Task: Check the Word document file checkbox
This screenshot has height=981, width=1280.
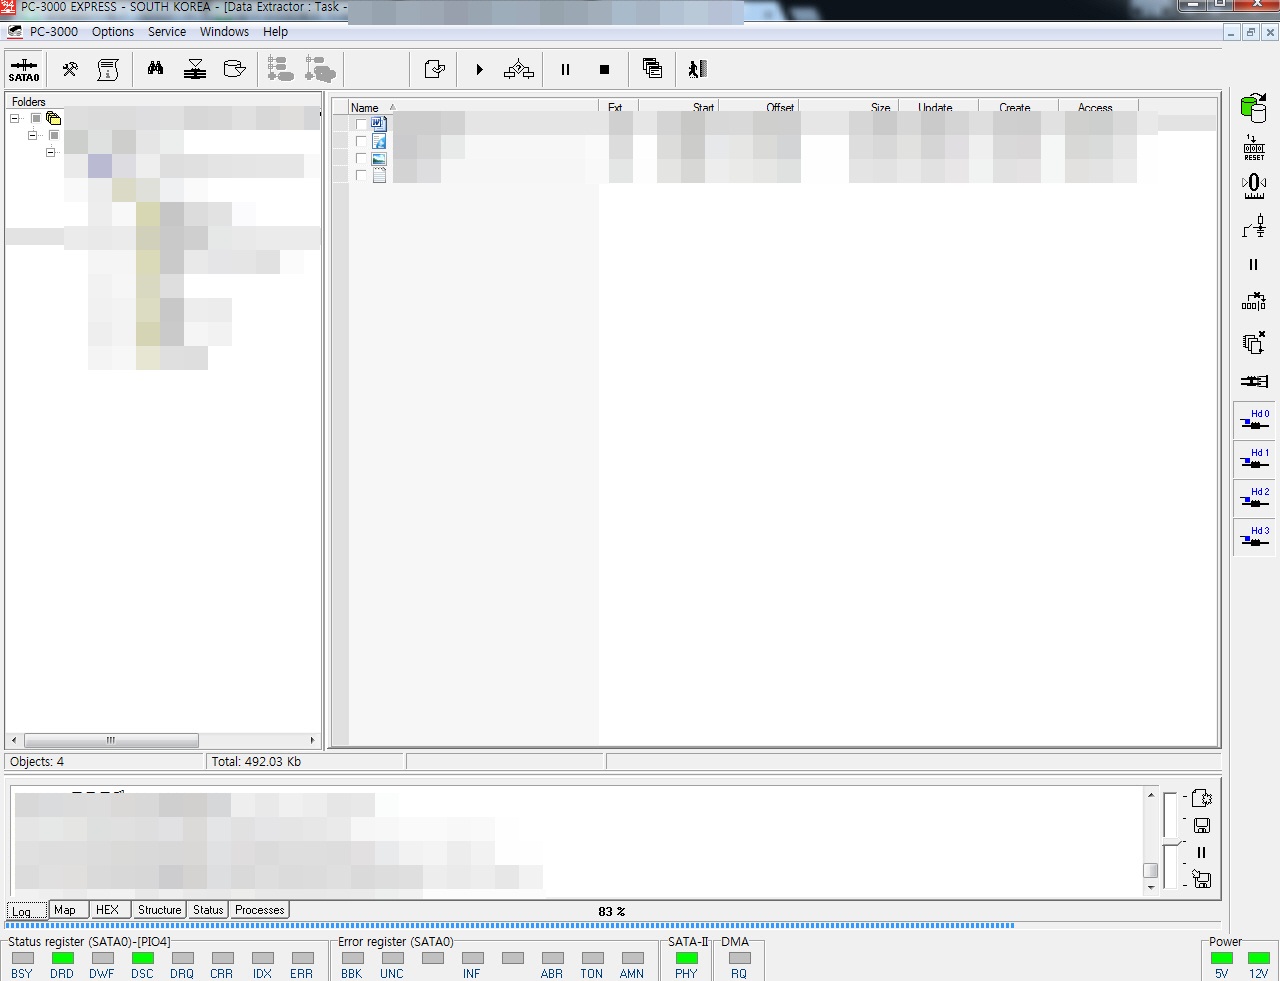Action: pos(361,124)
